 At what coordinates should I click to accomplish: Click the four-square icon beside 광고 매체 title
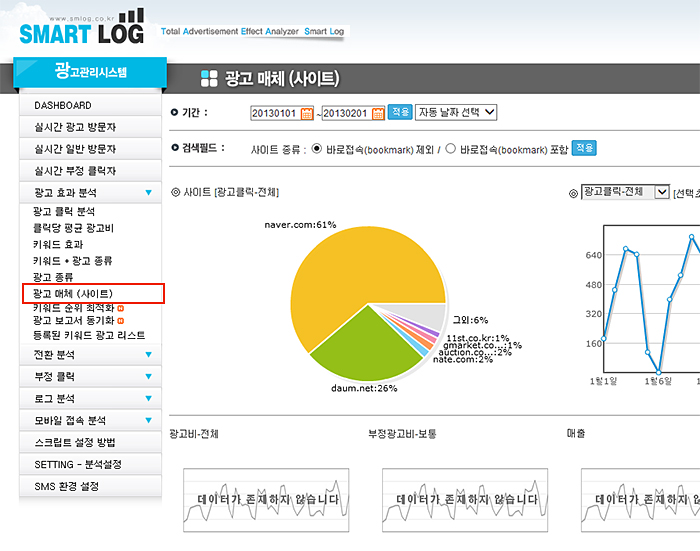(209, 78)
